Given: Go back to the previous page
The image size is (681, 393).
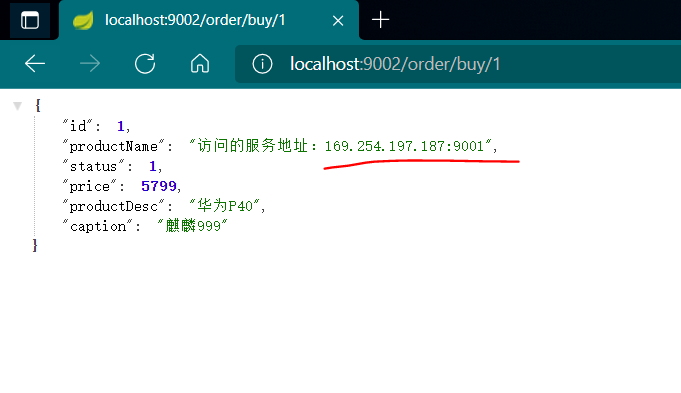Looking at the screenshot, I should coord(35,64).
